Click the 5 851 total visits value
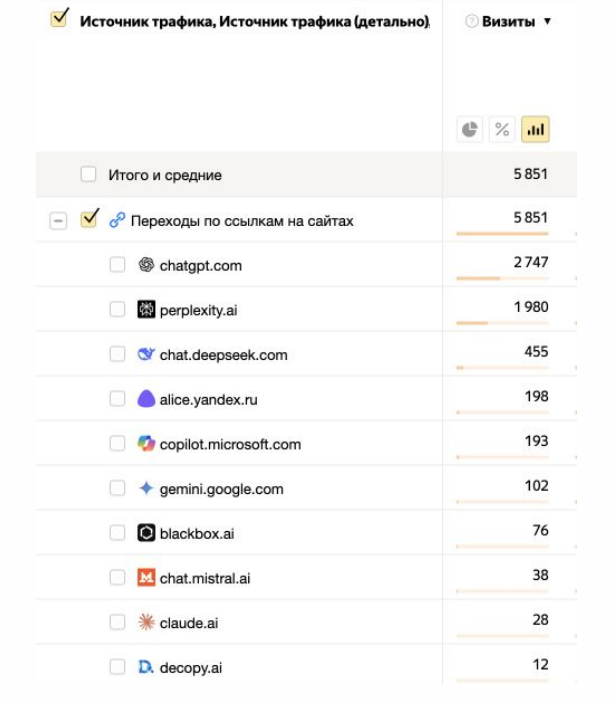The image size is (614, 702). coord(527,175)
